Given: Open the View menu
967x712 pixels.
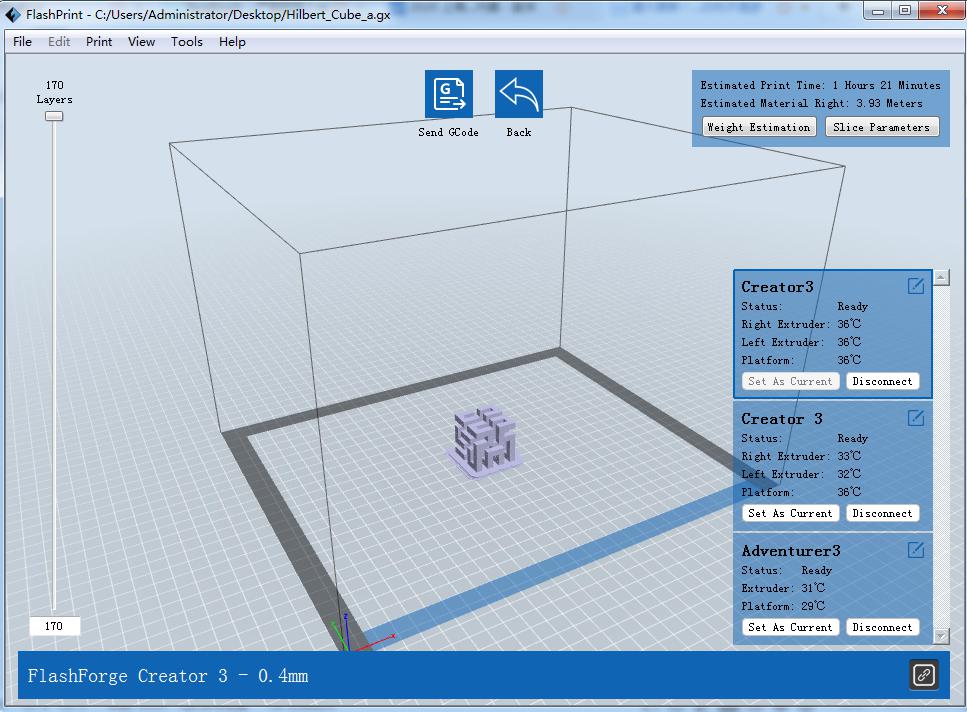Looking at the screenshot, I should (x=141, y=41).
